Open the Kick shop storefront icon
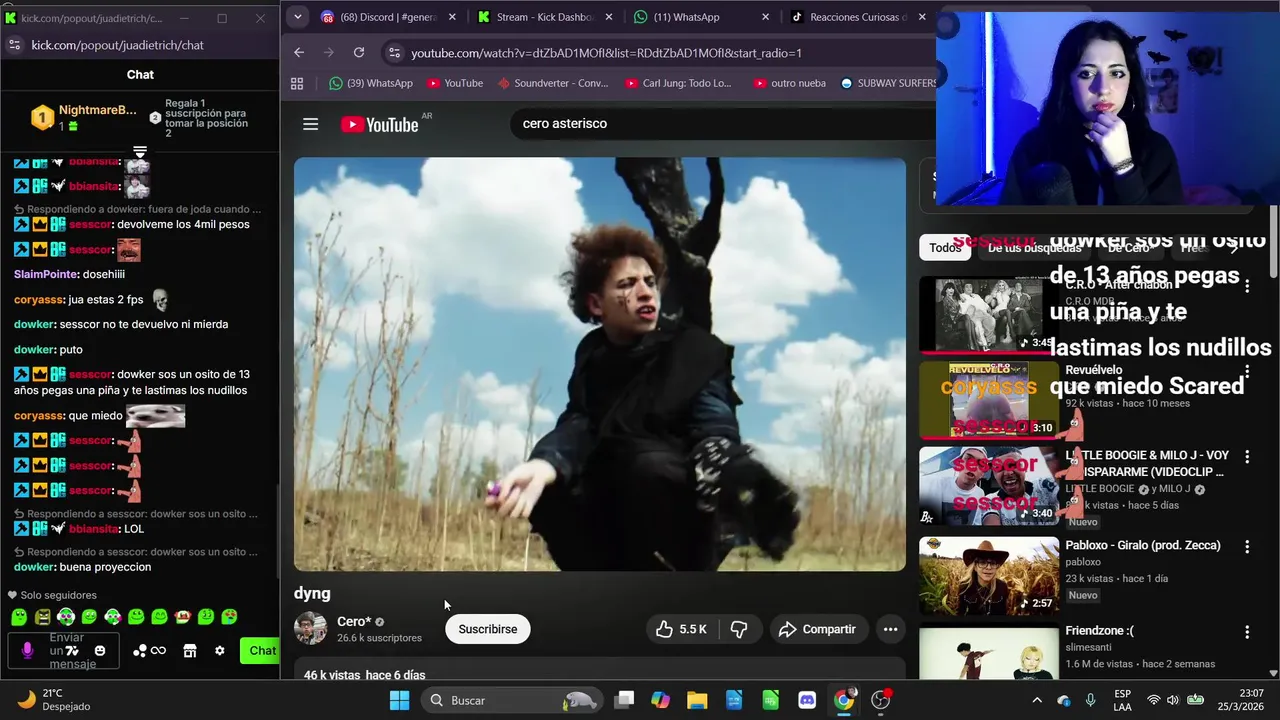The height and width of the screenshot is (720, 1280). 190,651
